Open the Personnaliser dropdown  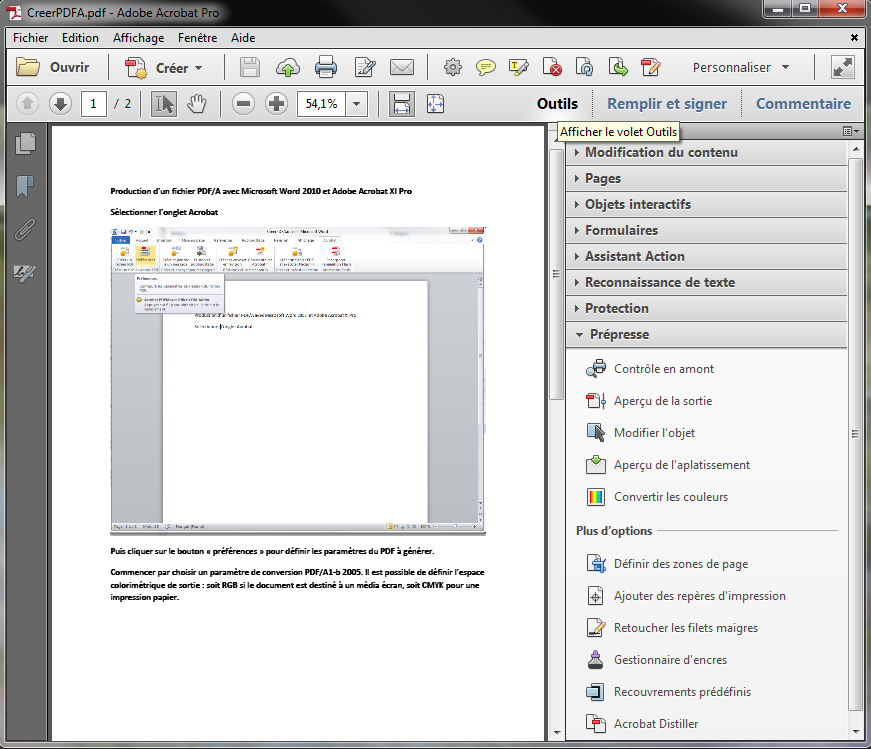pos(741,68)
